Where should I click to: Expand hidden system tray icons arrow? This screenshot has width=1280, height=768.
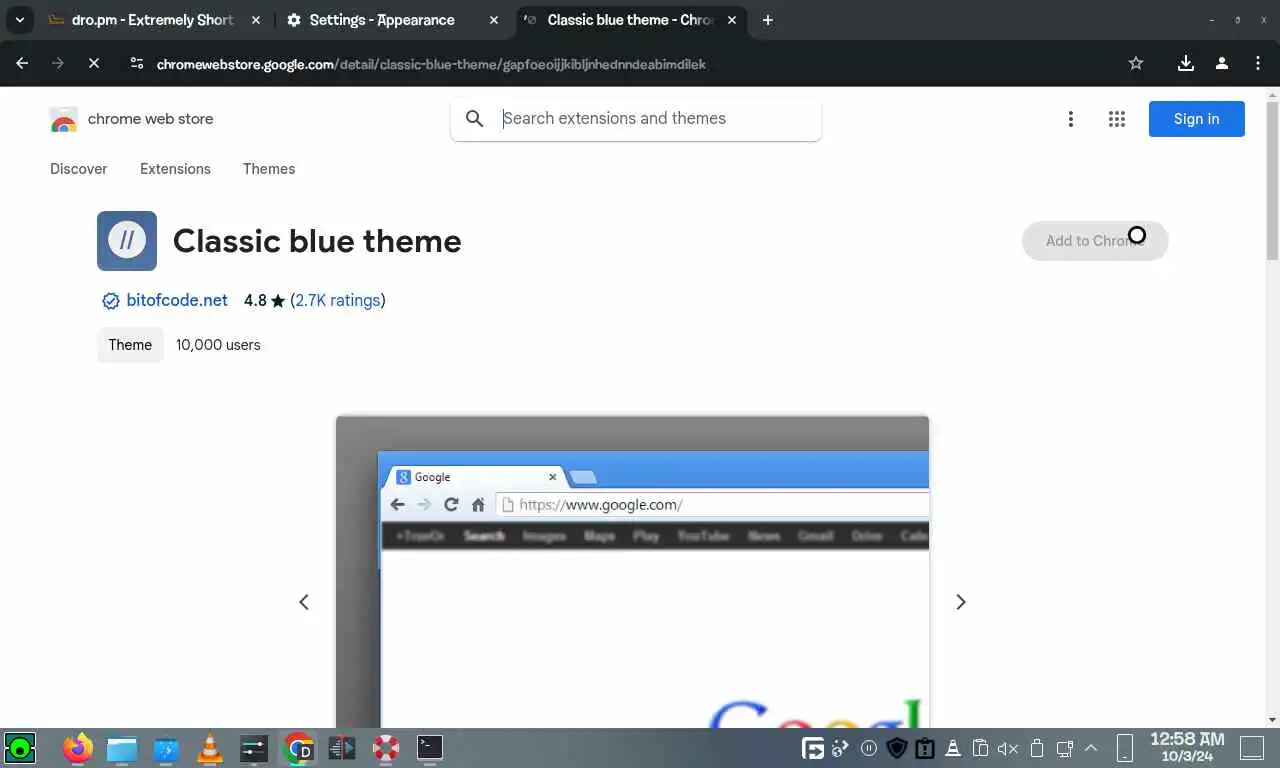(x=1091, y=748)
